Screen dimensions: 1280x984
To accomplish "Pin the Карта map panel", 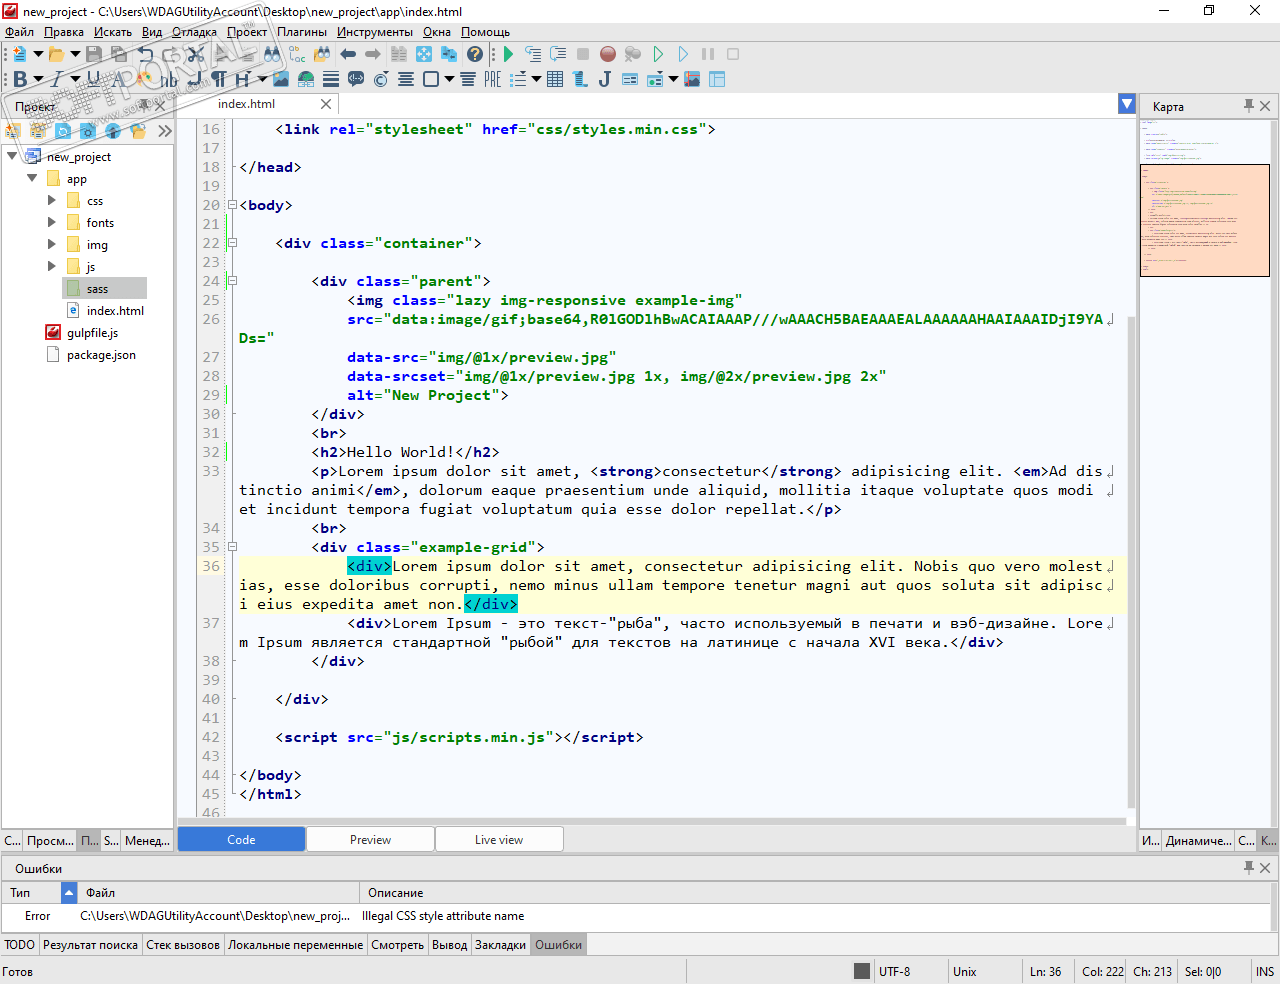I will click(1248, 106).
